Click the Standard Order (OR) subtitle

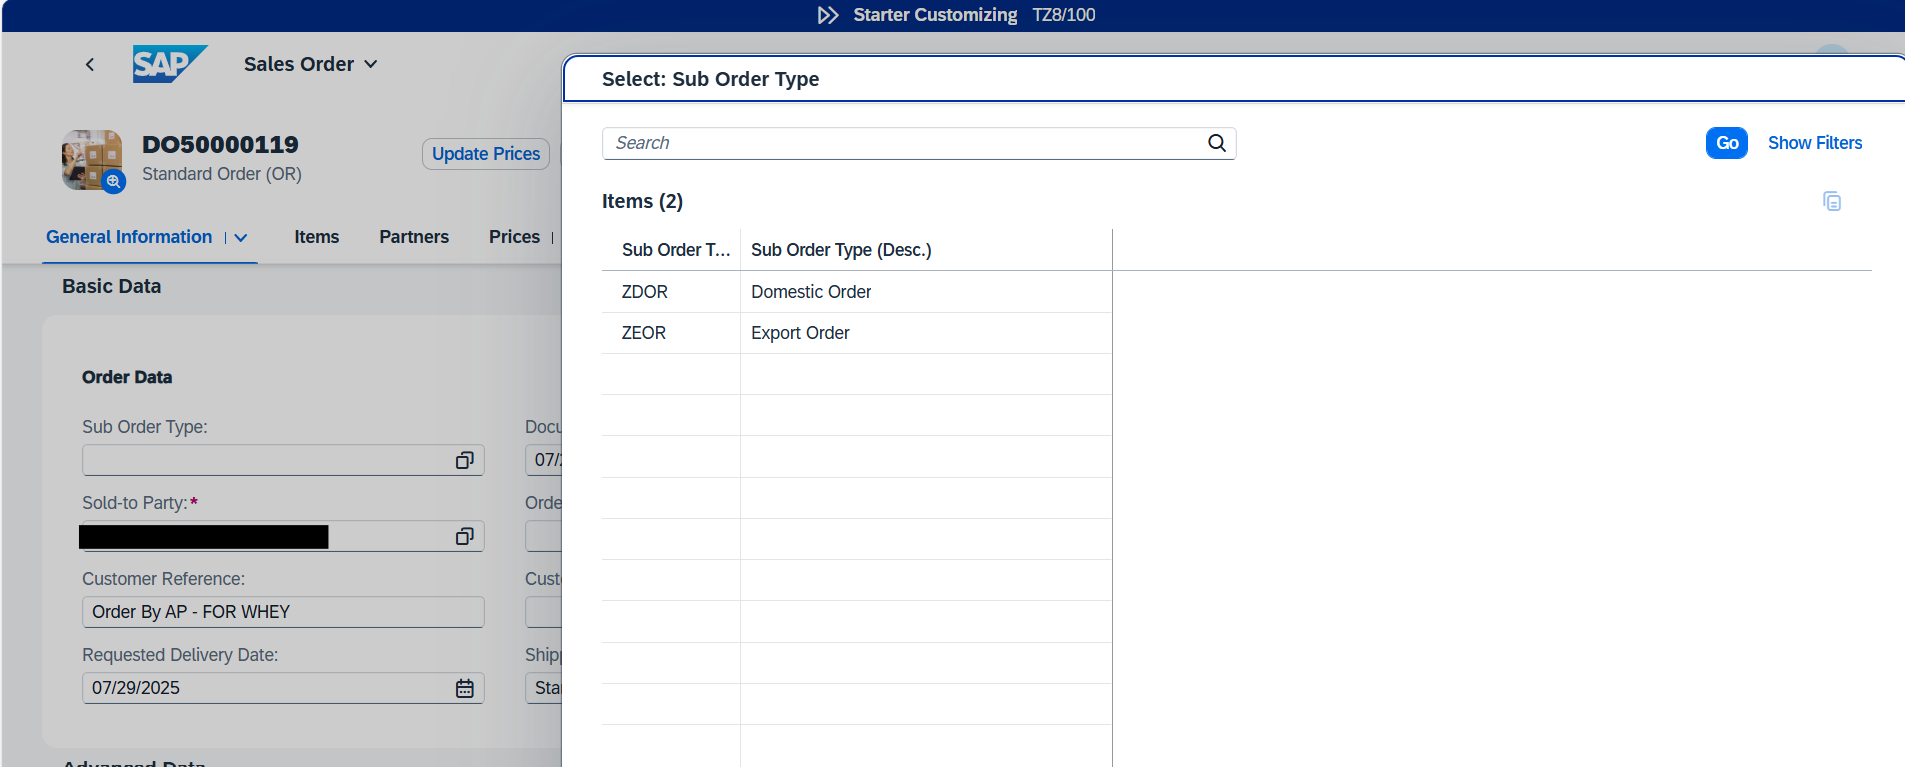coord(222,174)
